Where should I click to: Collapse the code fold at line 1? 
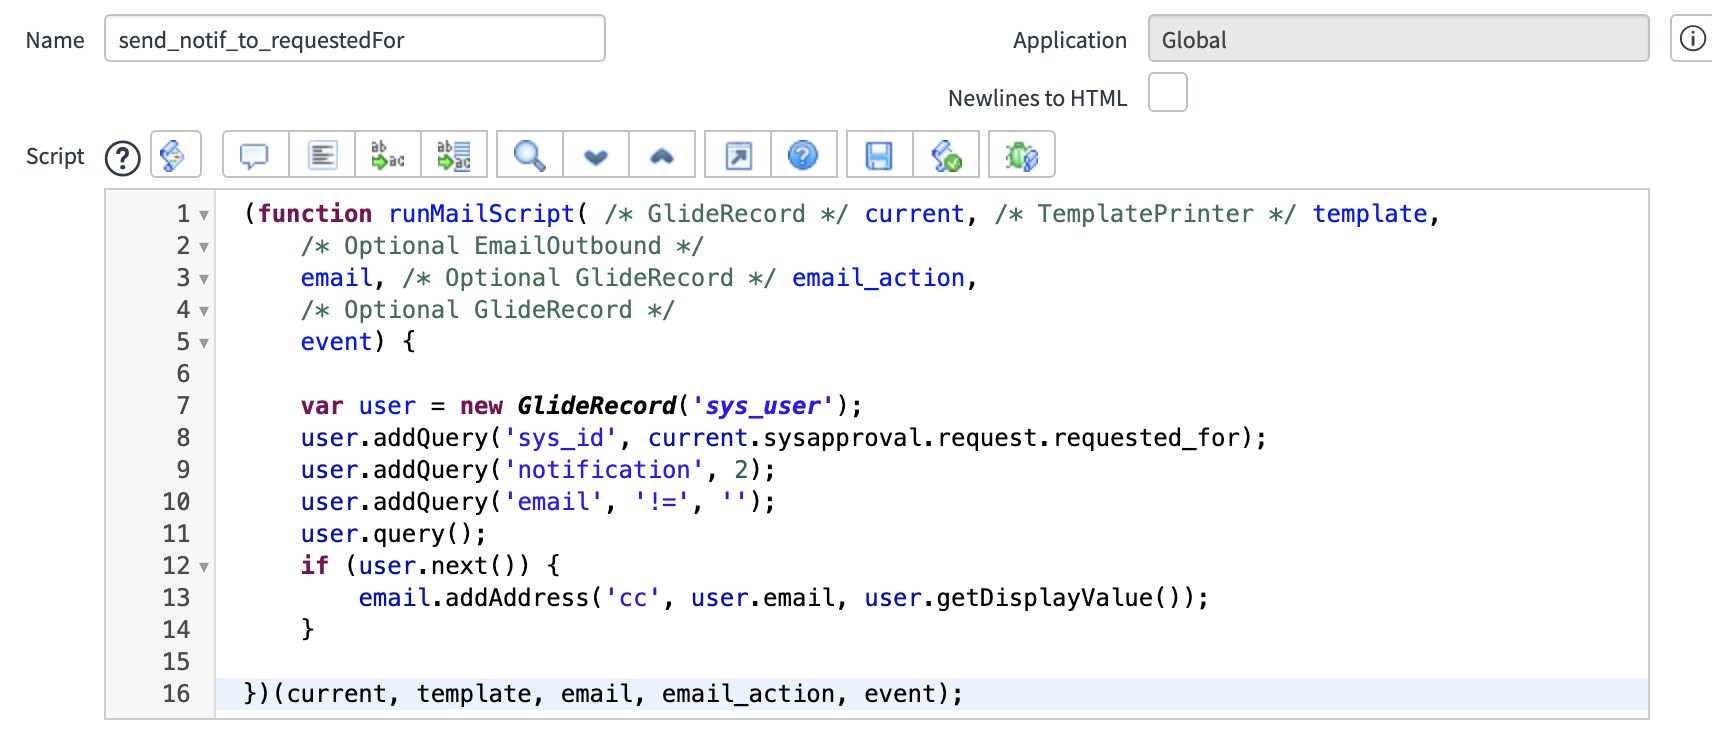[x=204, y=215]
